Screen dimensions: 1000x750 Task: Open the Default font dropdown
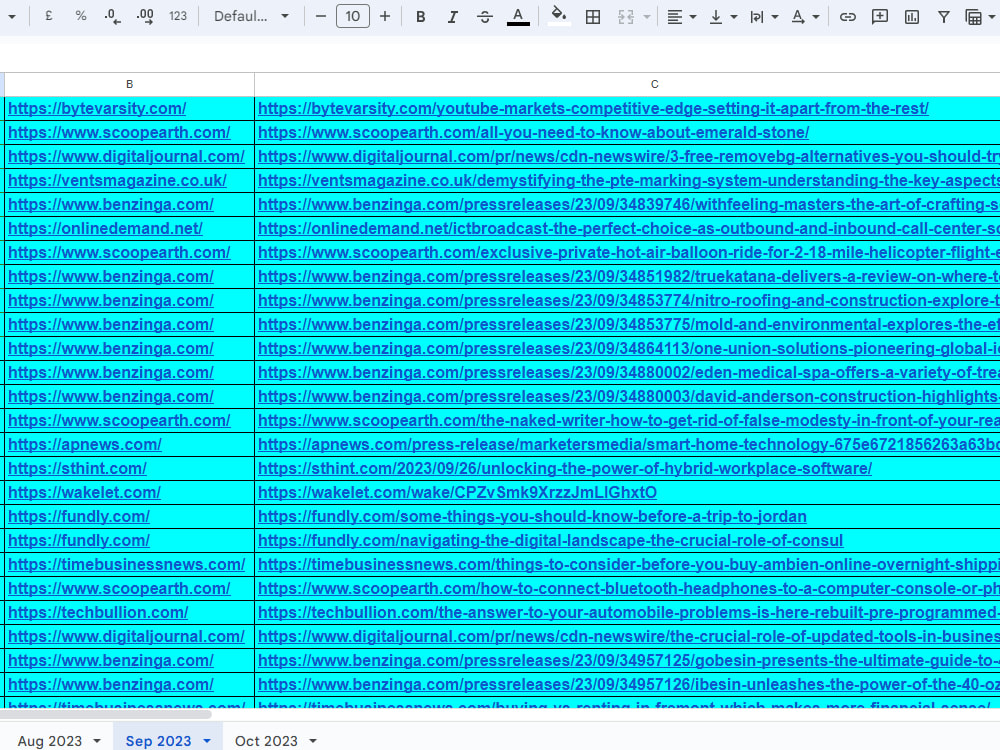click(x=251, y=16)
